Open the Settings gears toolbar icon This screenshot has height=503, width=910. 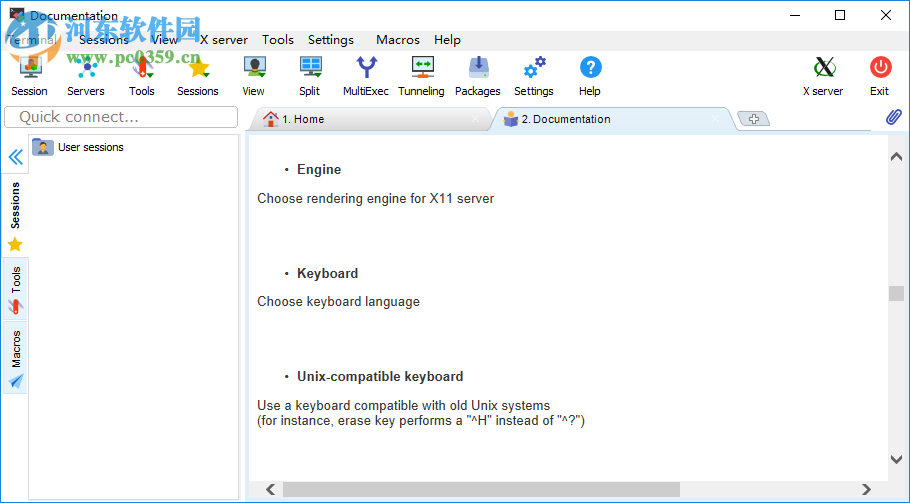coord(535,68)
